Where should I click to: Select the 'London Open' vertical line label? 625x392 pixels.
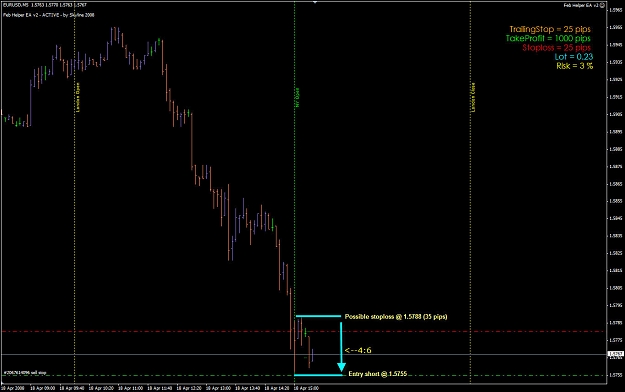pos(78,97)
